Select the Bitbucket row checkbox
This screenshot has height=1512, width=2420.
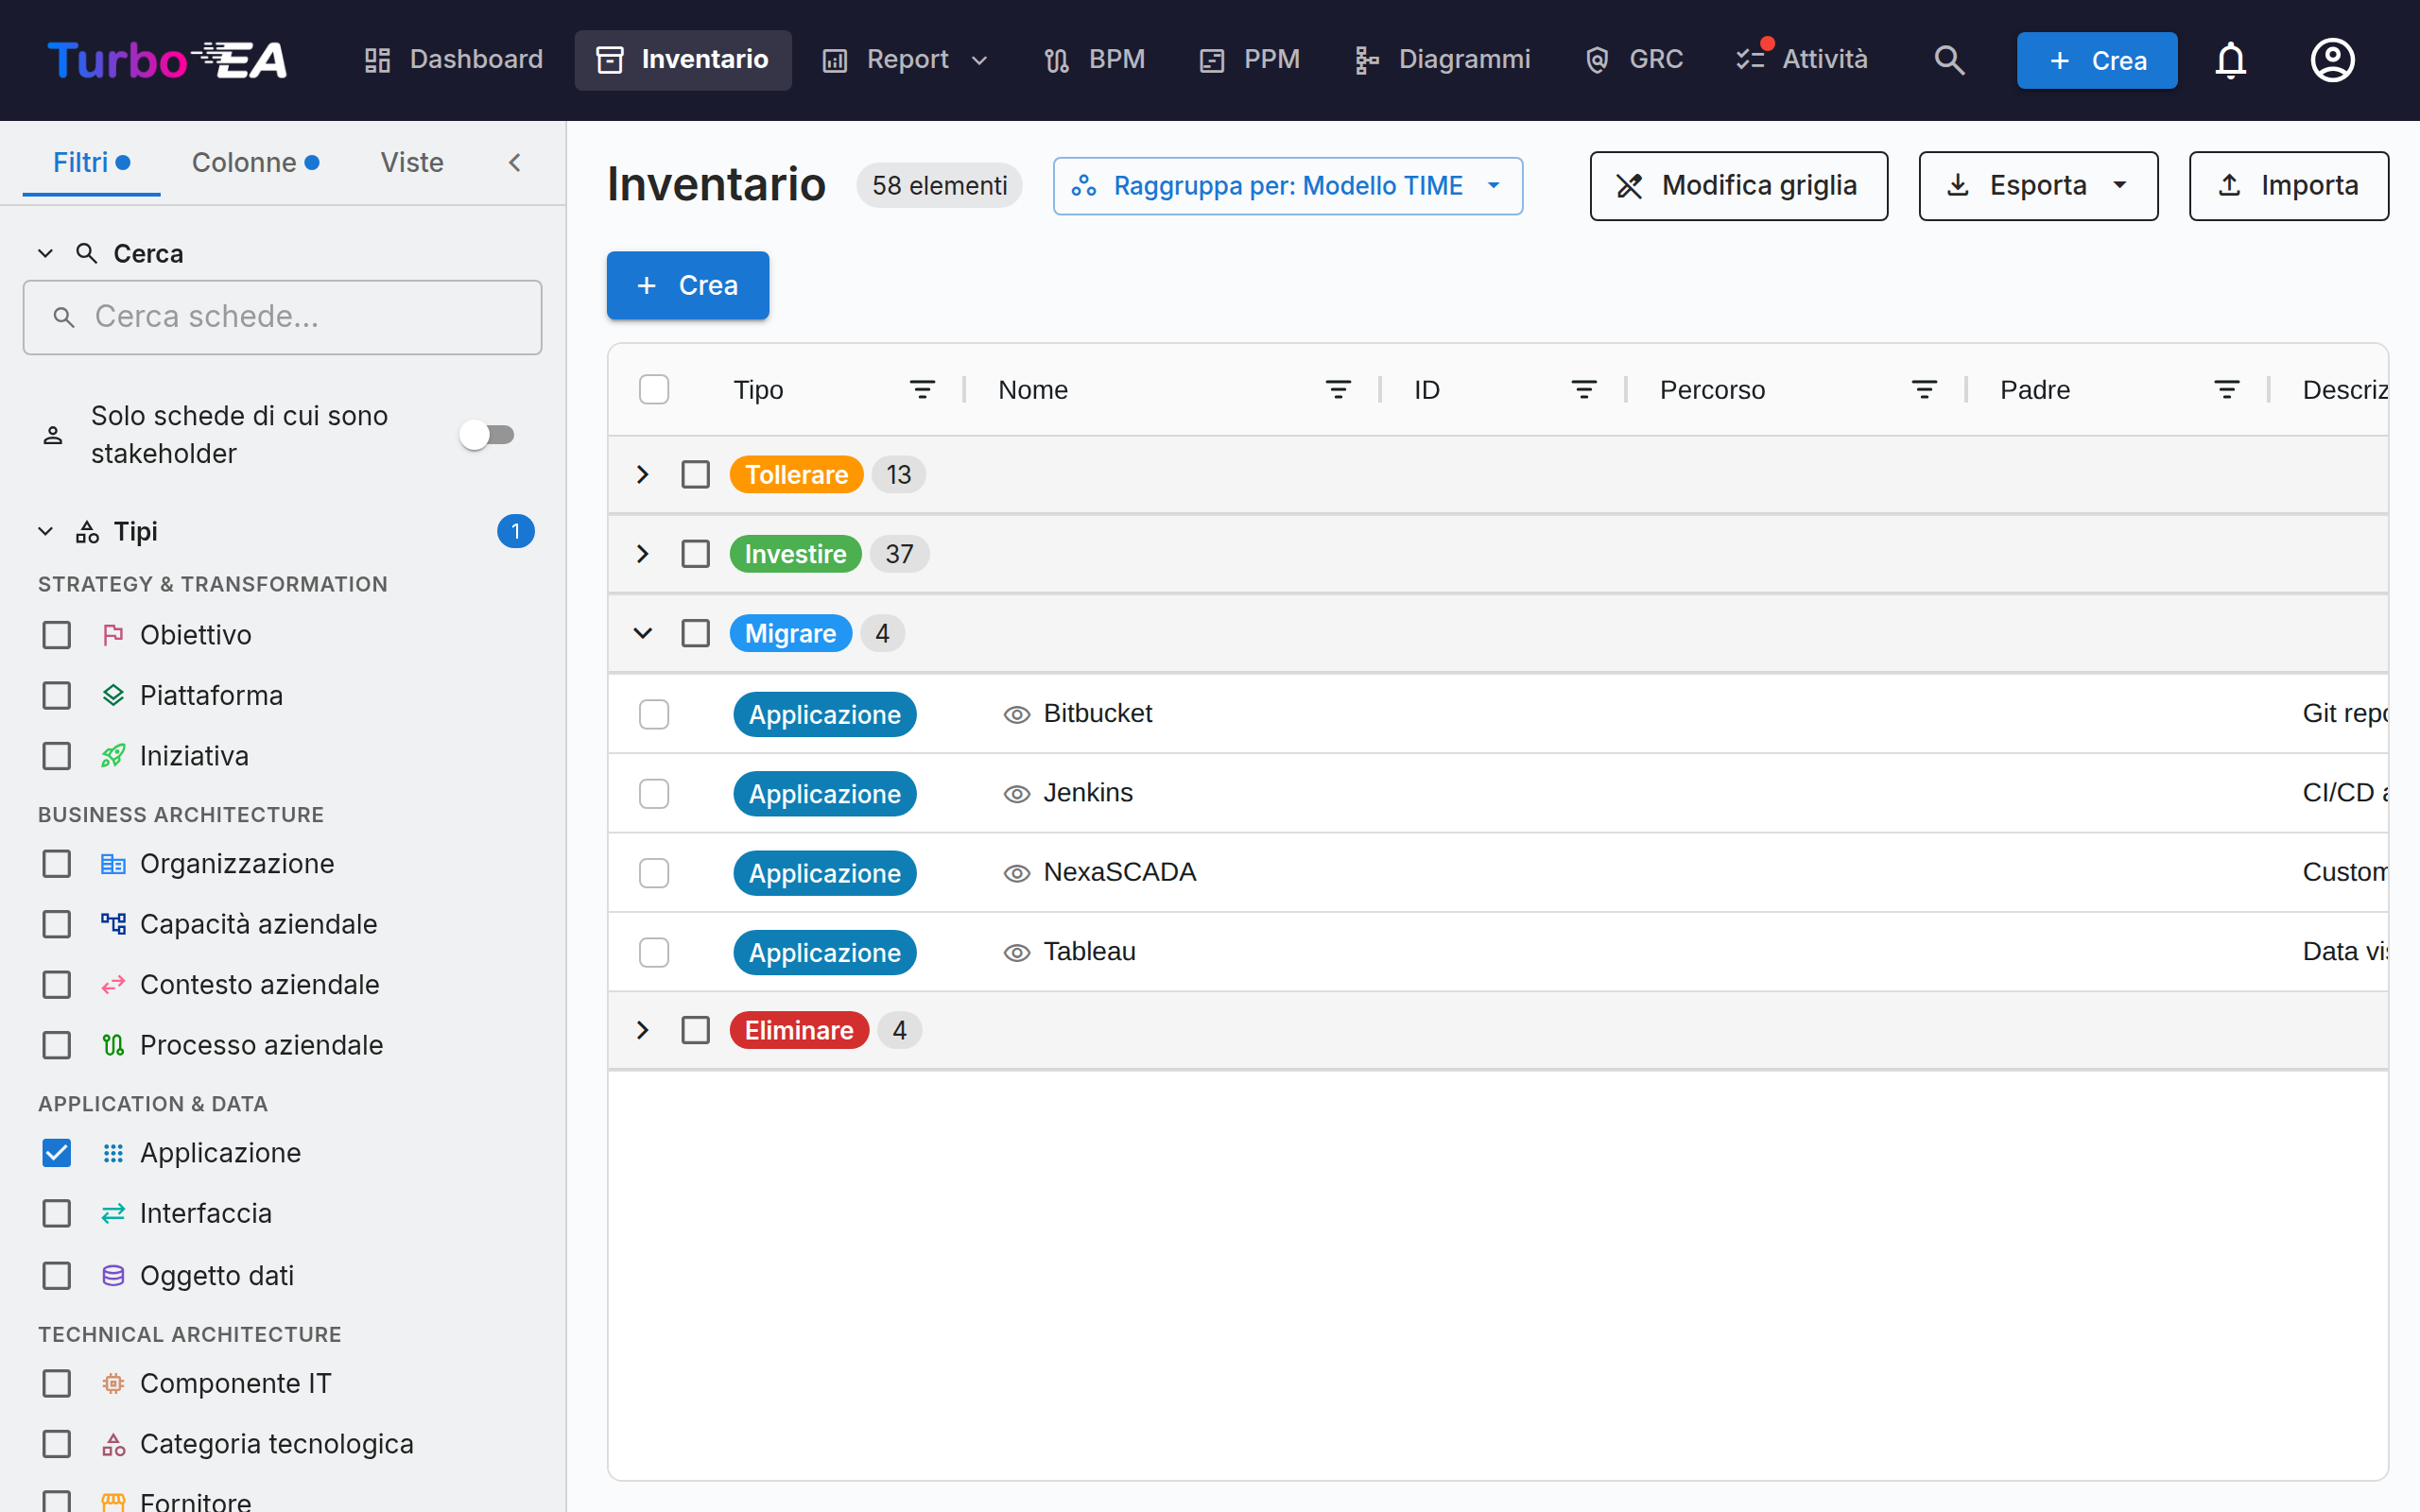click(x=654, y=714)
